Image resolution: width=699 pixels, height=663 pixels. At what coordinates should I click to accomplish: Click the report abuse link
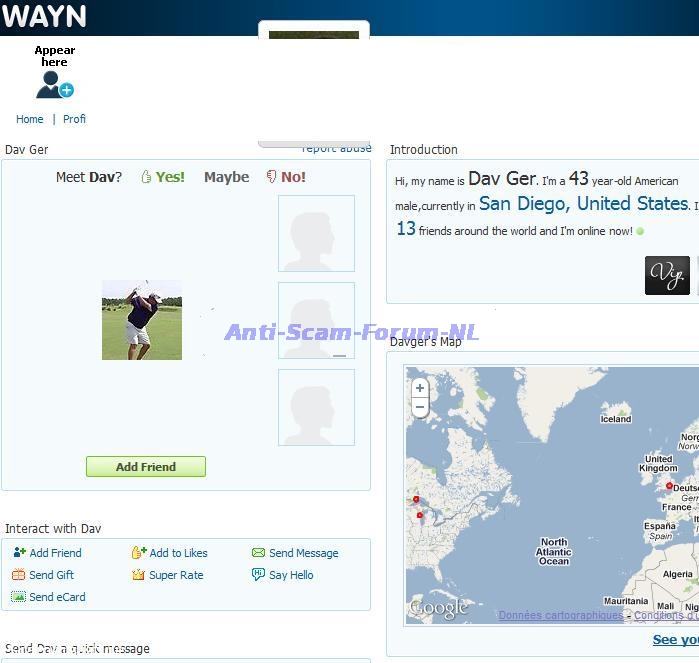coord(336,149)
